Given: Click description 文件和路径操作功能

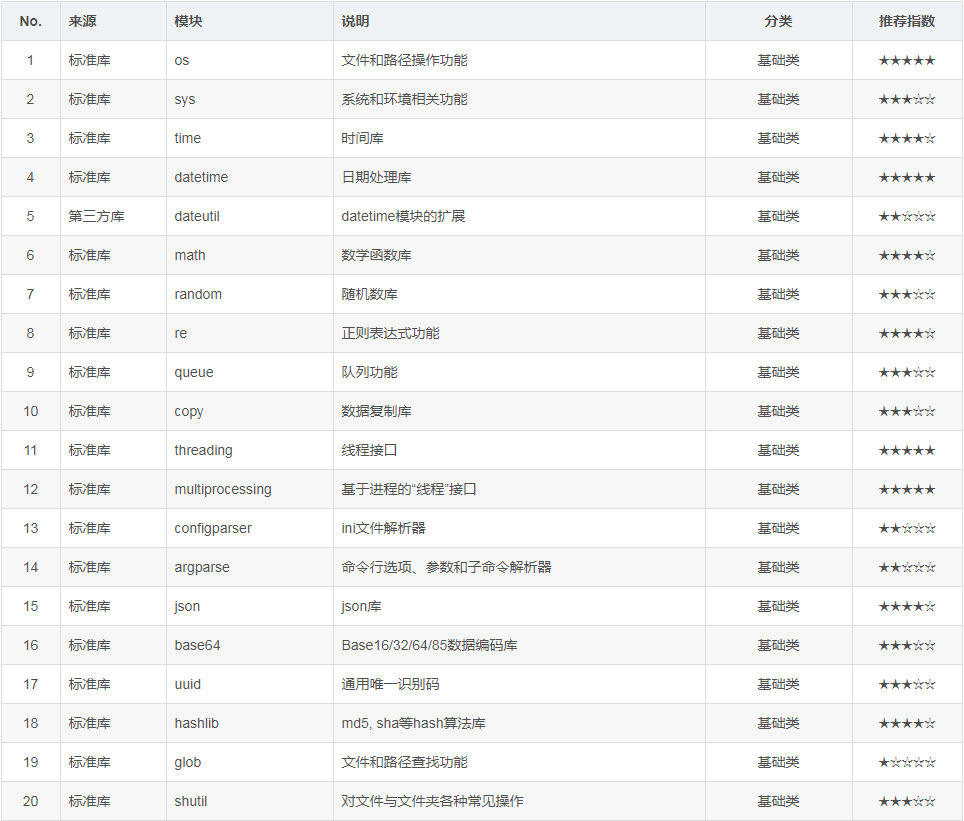Looking at the screenshot, I should pos(405,60).
